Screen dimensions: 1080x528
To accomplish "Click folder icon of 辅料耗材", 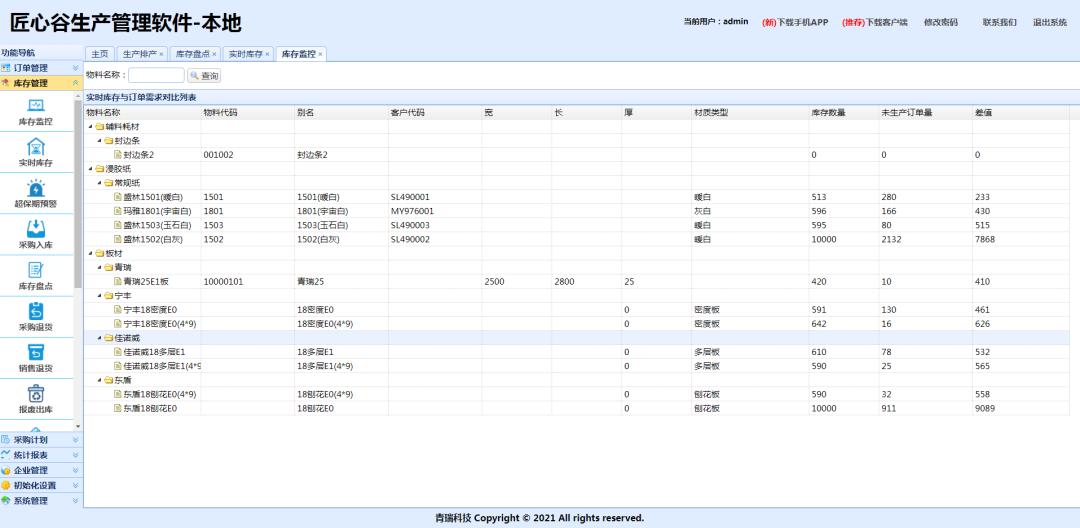I will [x=100, y=127].
